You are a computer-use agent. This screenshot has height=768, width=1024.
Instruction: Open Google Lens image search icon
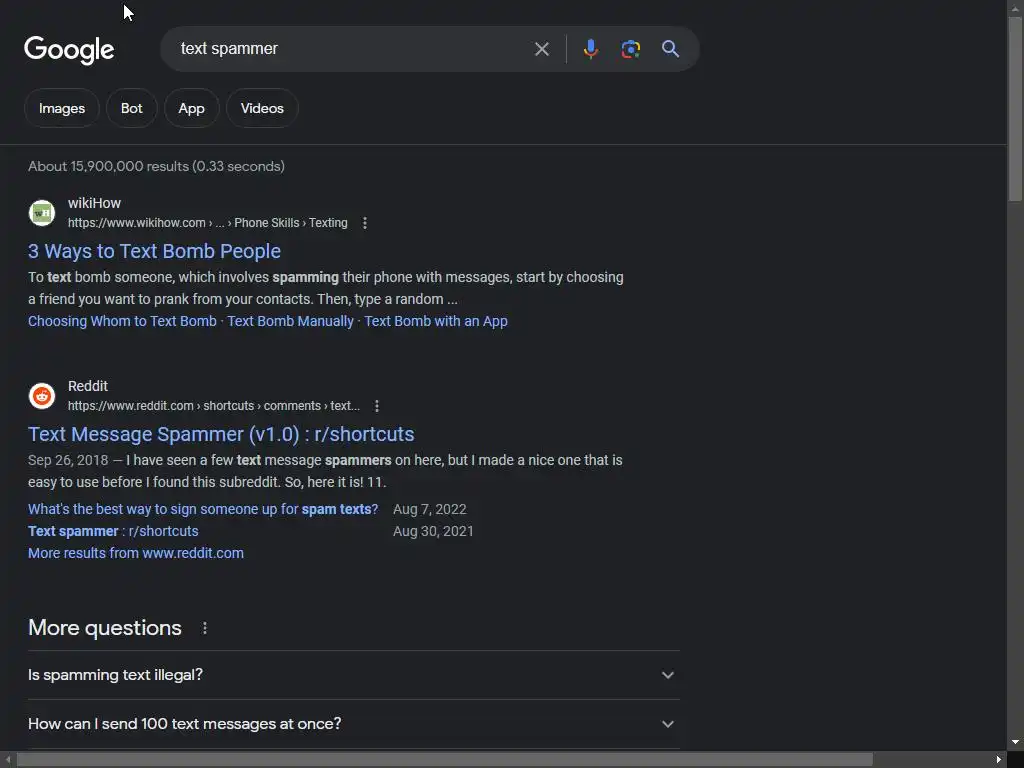[x=630, y=49]
